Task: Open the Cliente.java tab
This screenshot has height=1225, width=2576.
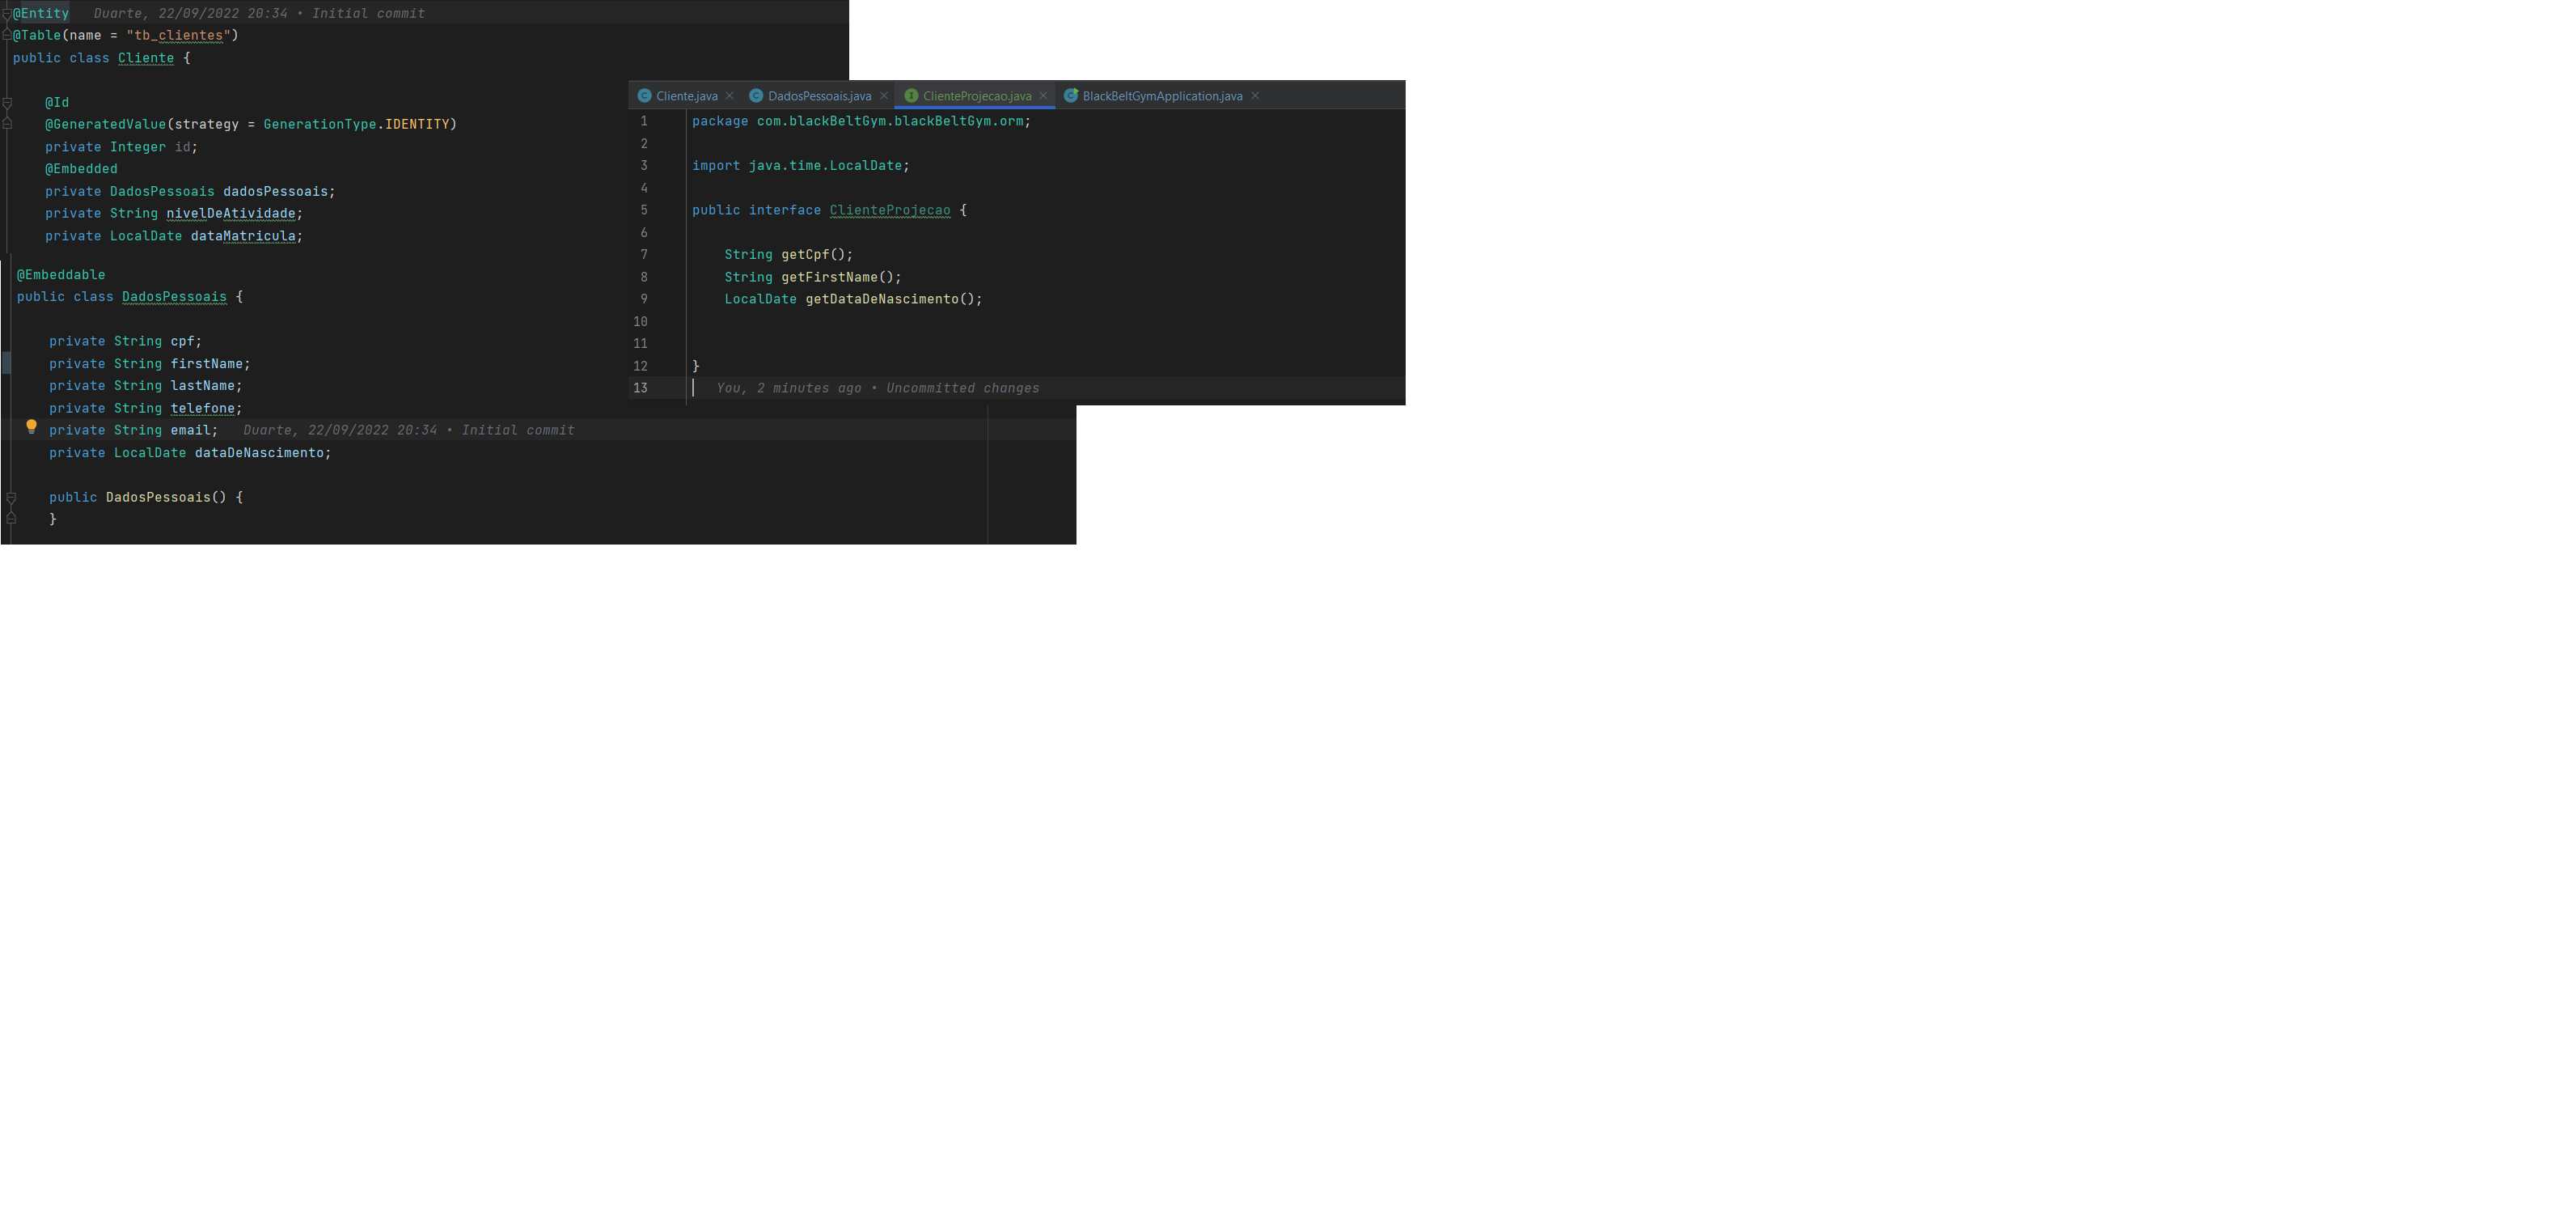Action: (686, 96)
